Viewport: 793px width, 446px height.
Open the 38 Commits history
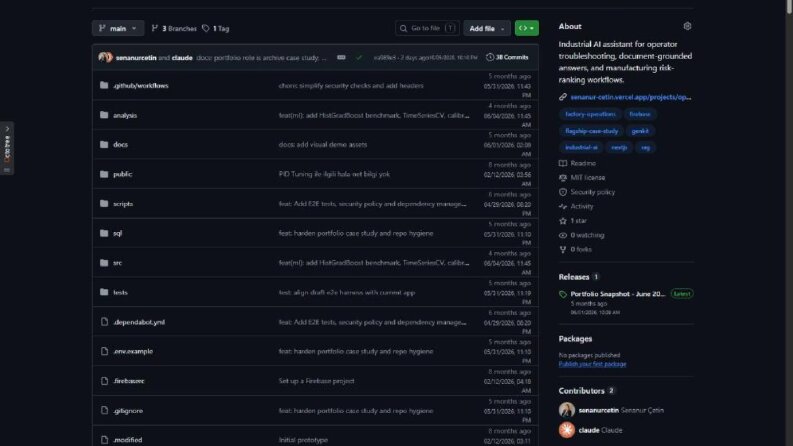pos(507,58)
